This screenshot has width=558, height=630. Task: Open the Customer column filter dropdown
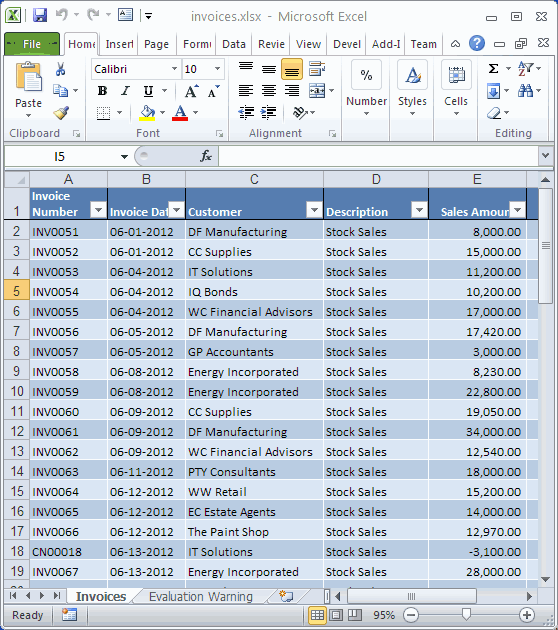coord(314,210)
